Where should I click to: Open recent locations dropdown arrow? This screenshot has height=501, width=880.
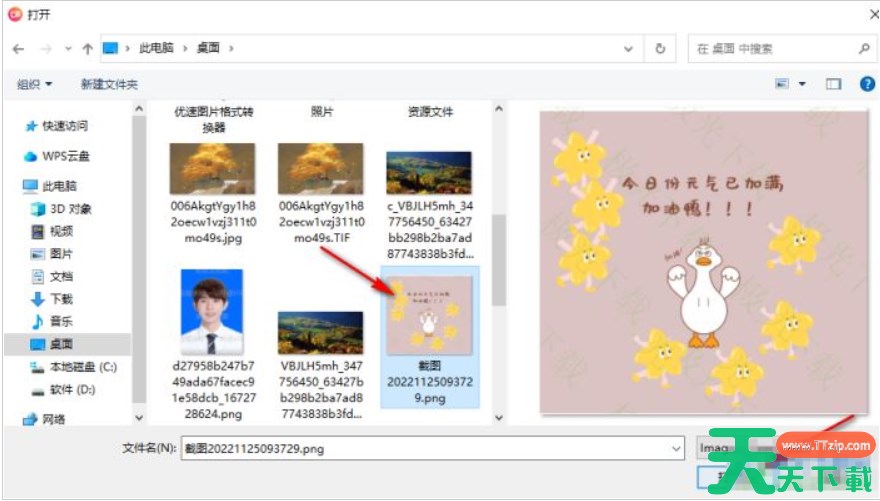68,49
